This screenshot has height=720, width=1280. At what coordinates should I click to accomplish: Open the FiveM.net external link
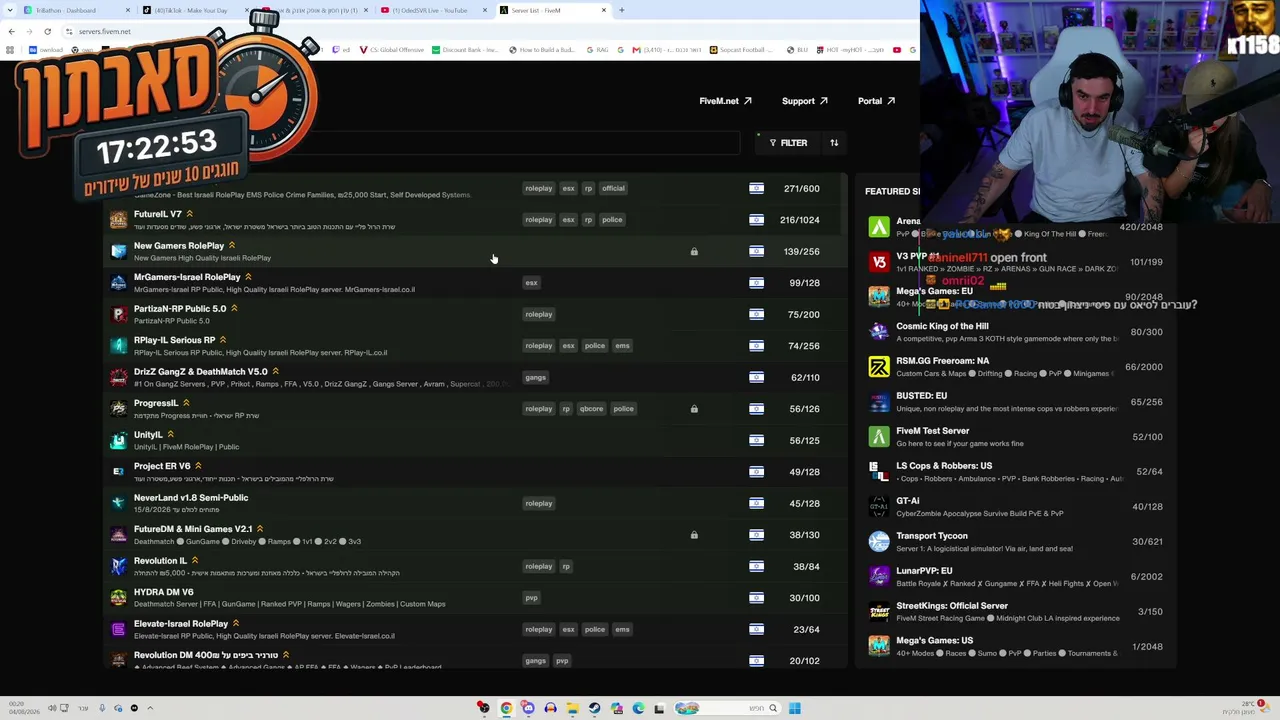(725, 101)
